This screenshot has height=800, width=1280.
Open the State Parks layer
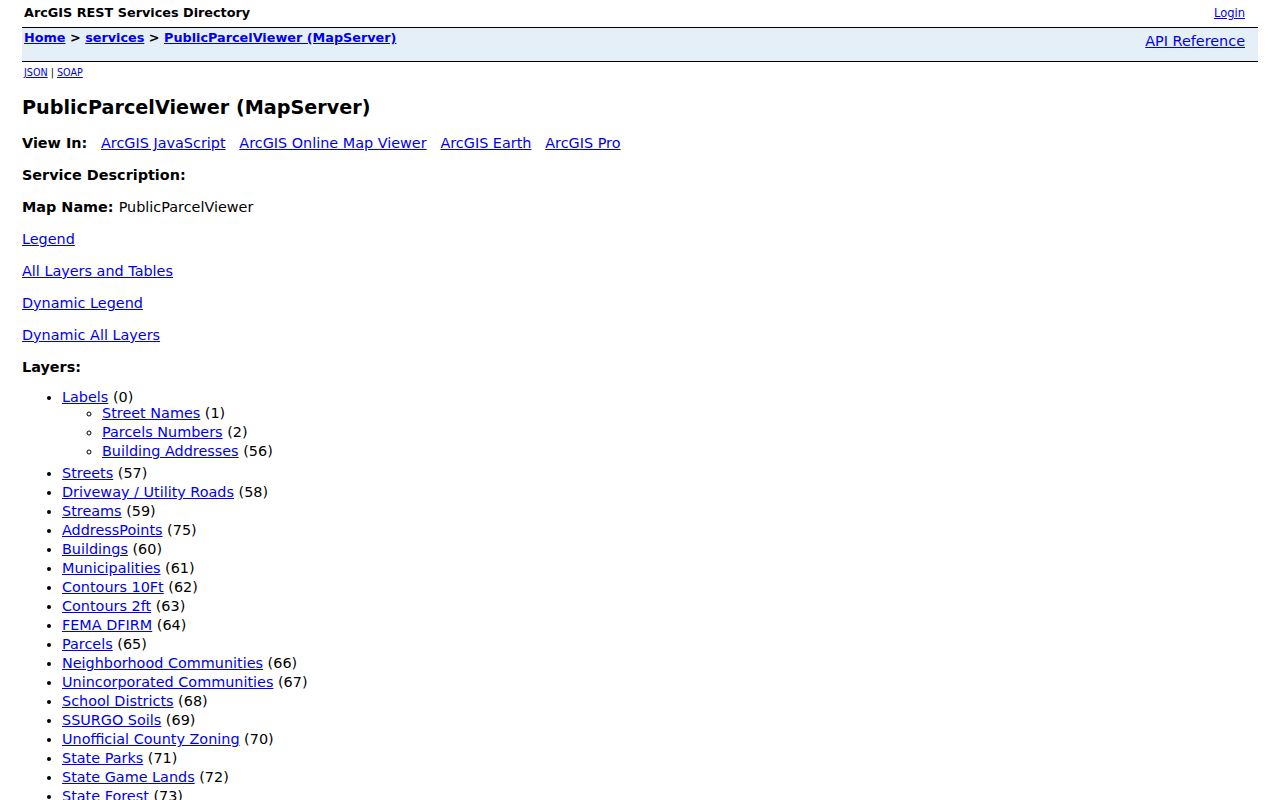[x=102, y=758]
